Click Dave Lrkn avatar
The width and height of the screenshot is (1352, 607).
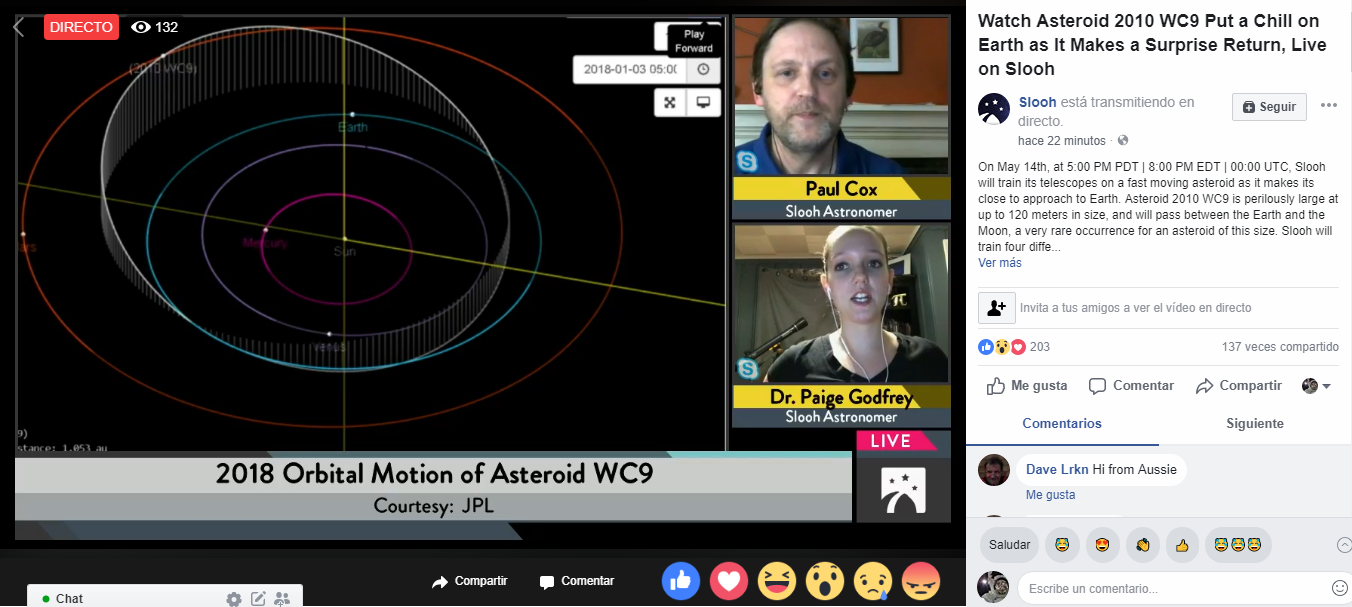pyautogui.click(x=993, y=469)
